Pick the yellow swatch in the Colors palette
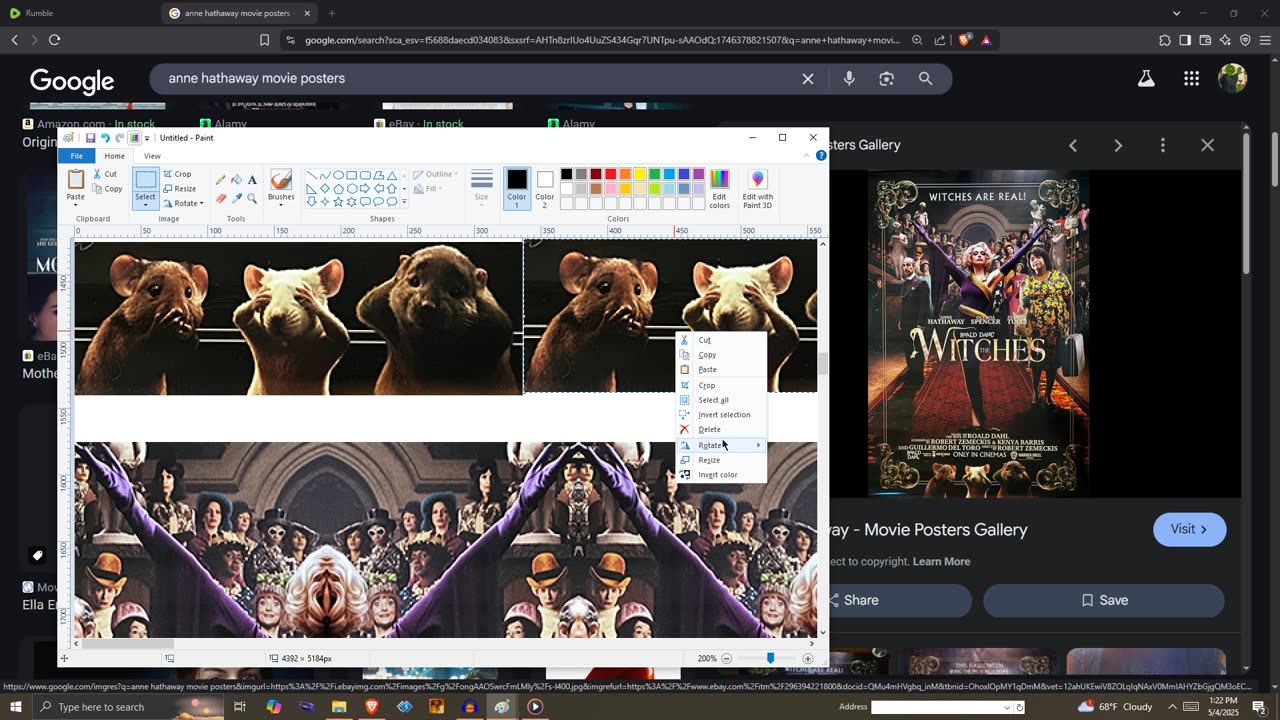The image size is (1280, 720). click(x=640, y=174)
